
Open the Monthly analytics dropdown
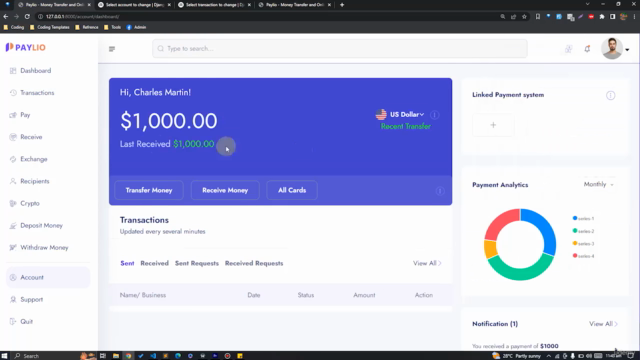[x=598, y=184]
